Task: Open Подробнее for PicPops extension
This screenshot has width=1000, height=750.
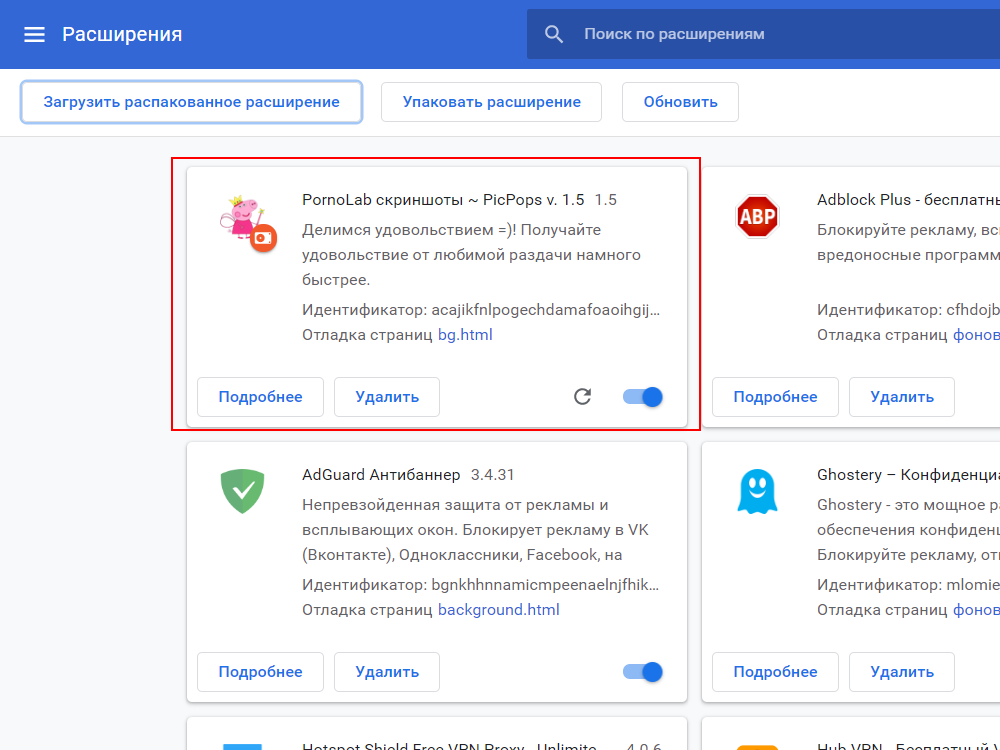Action: (x=260, y=397)
